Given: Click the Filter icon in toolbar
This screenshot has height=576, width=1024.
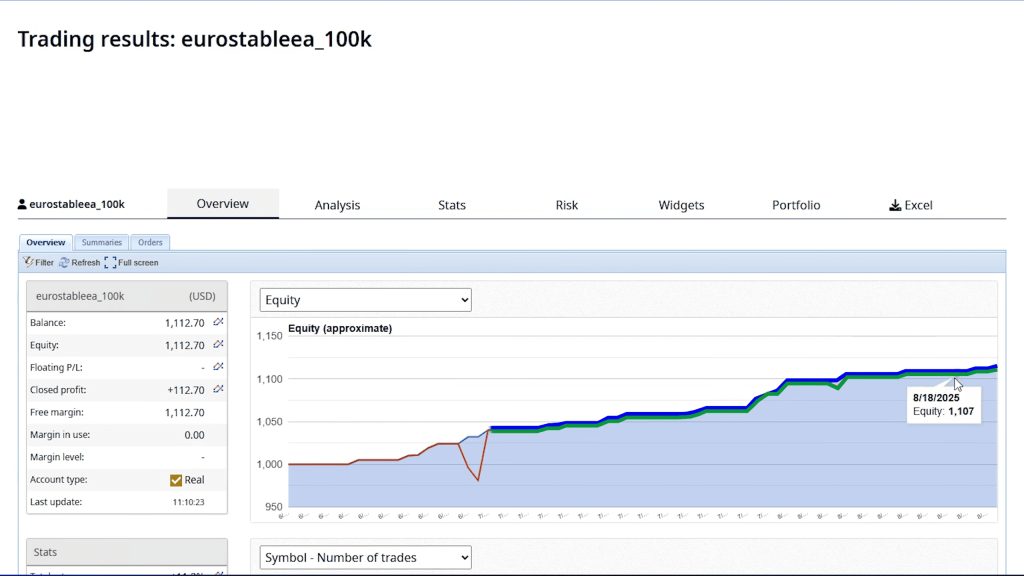Looking at the screenshot, I should (28, 262).
